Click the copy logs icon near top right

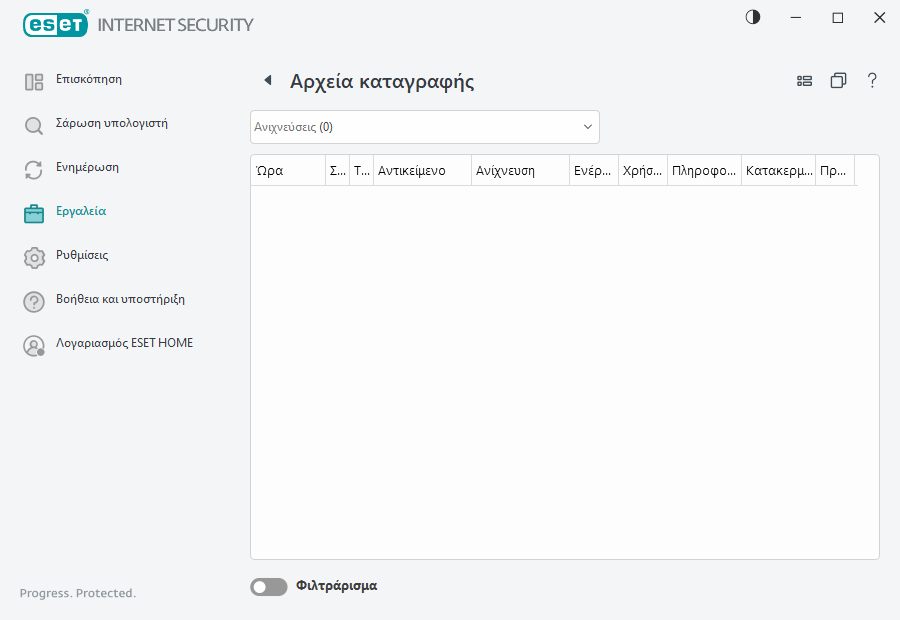click(x=838, y=81)
